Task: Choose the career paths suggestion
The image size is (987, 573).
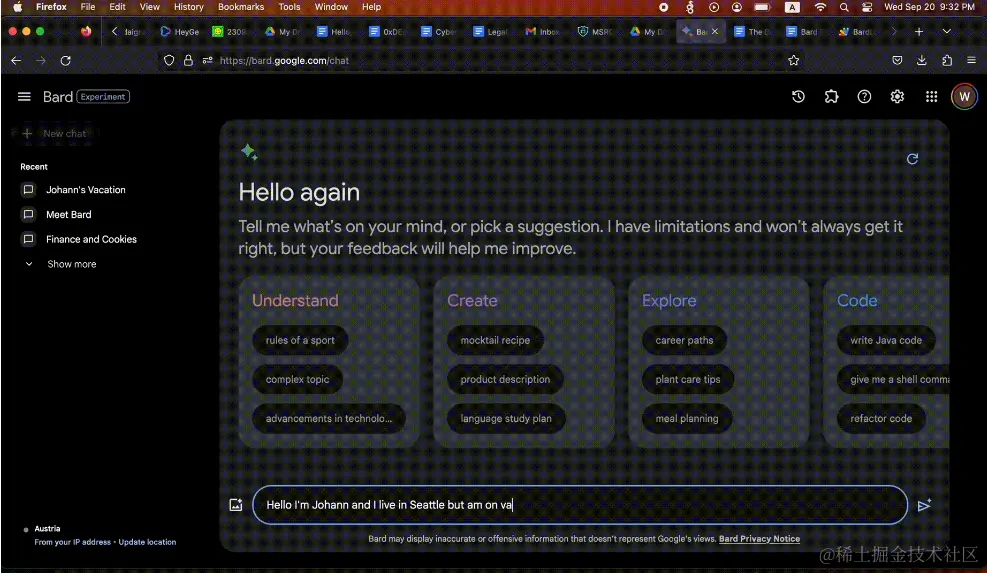Action: click(684, 340)
